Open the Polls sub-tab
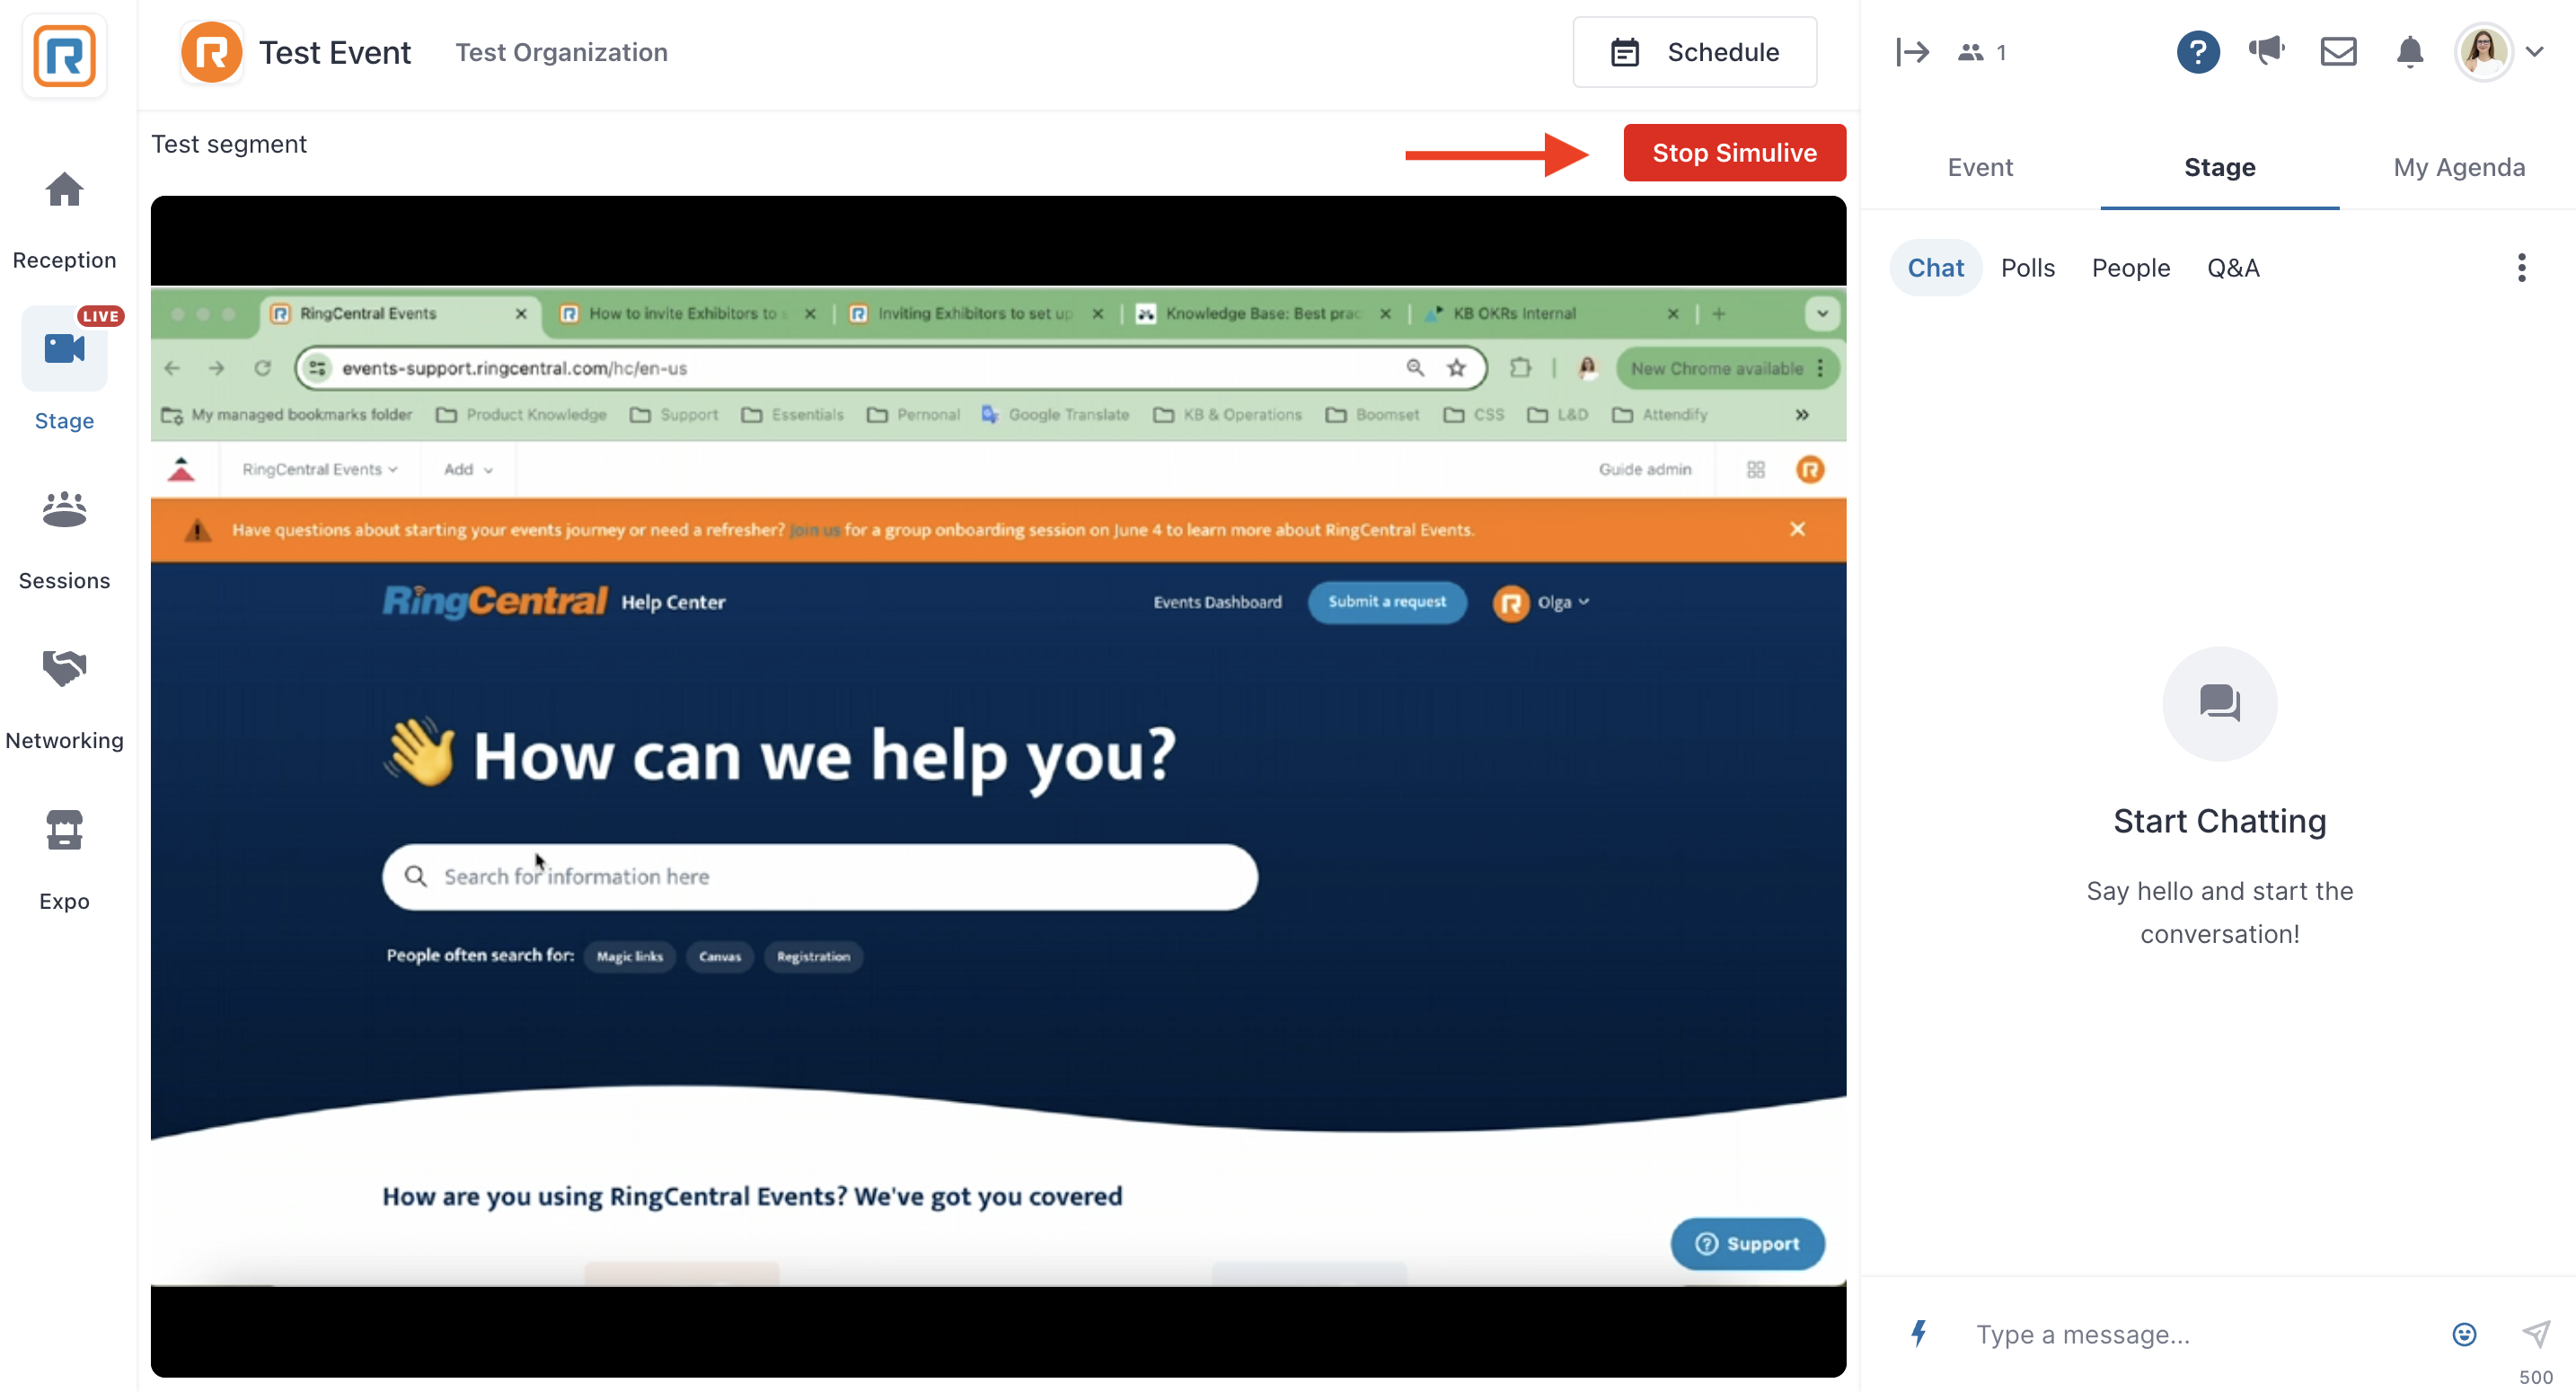This screenshot has width=2576, height=1392. pyautogui.click(x=2027, y=268)
